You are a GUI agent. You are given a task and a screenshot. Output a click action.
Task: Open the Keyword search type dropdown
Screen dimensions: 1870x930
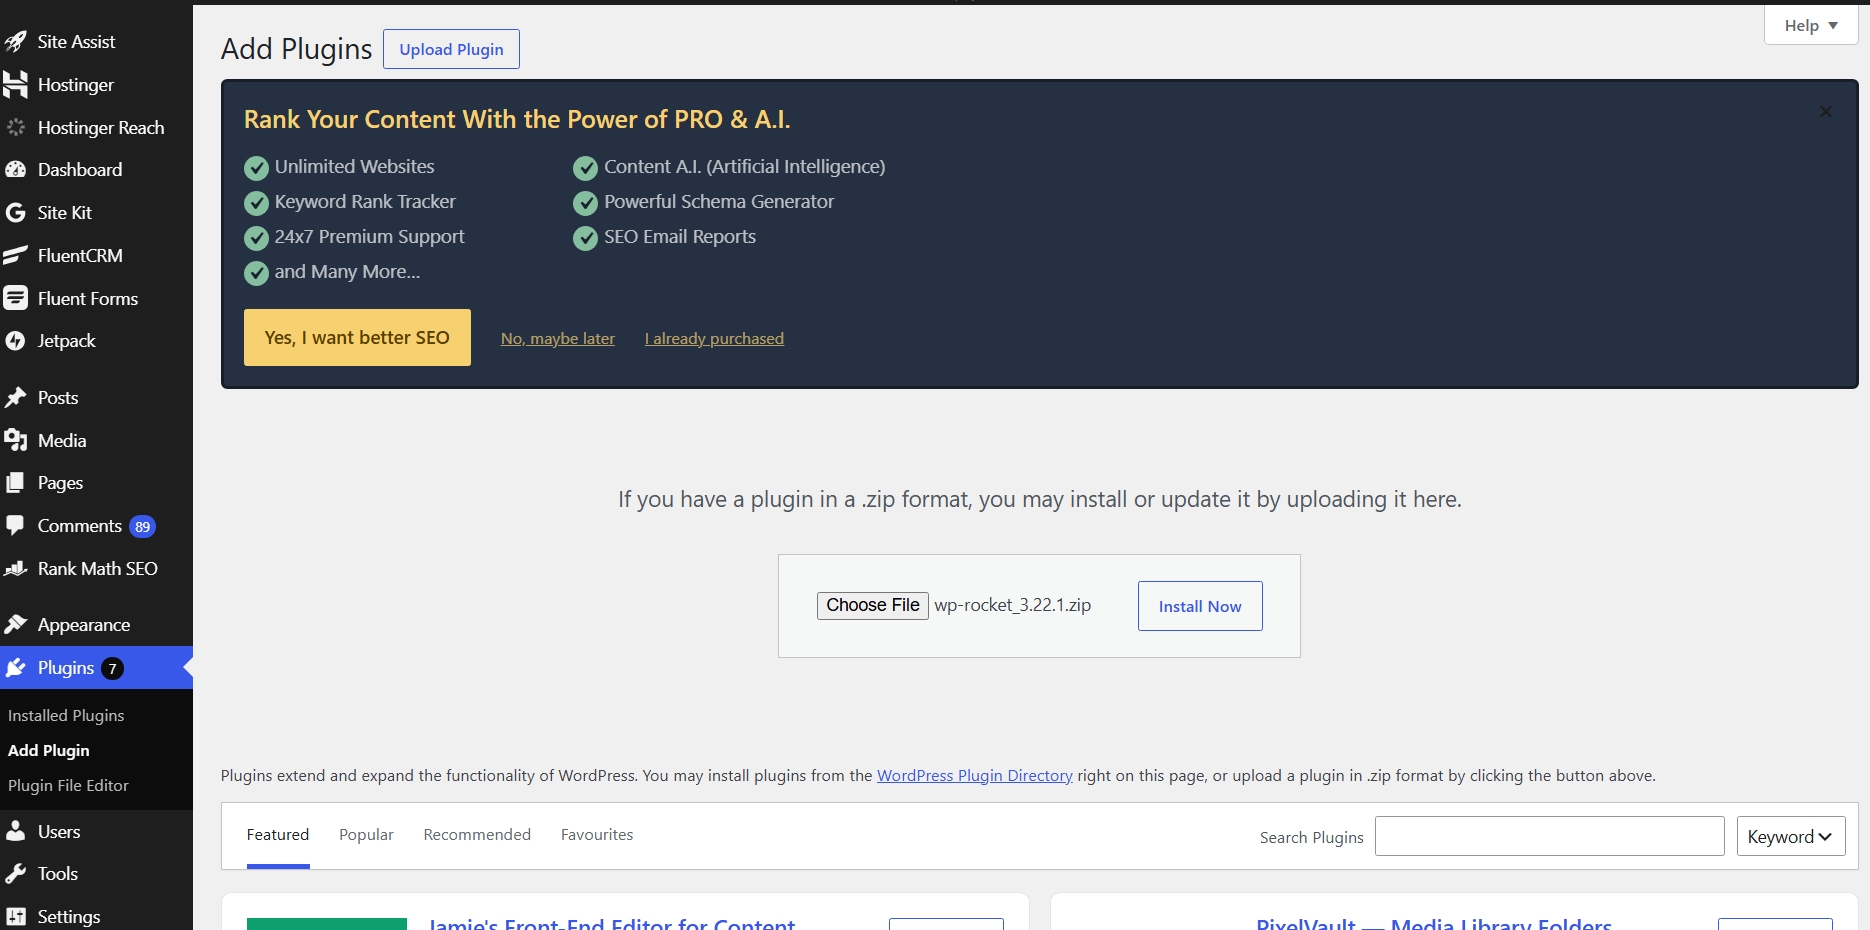click(1790, 837)
